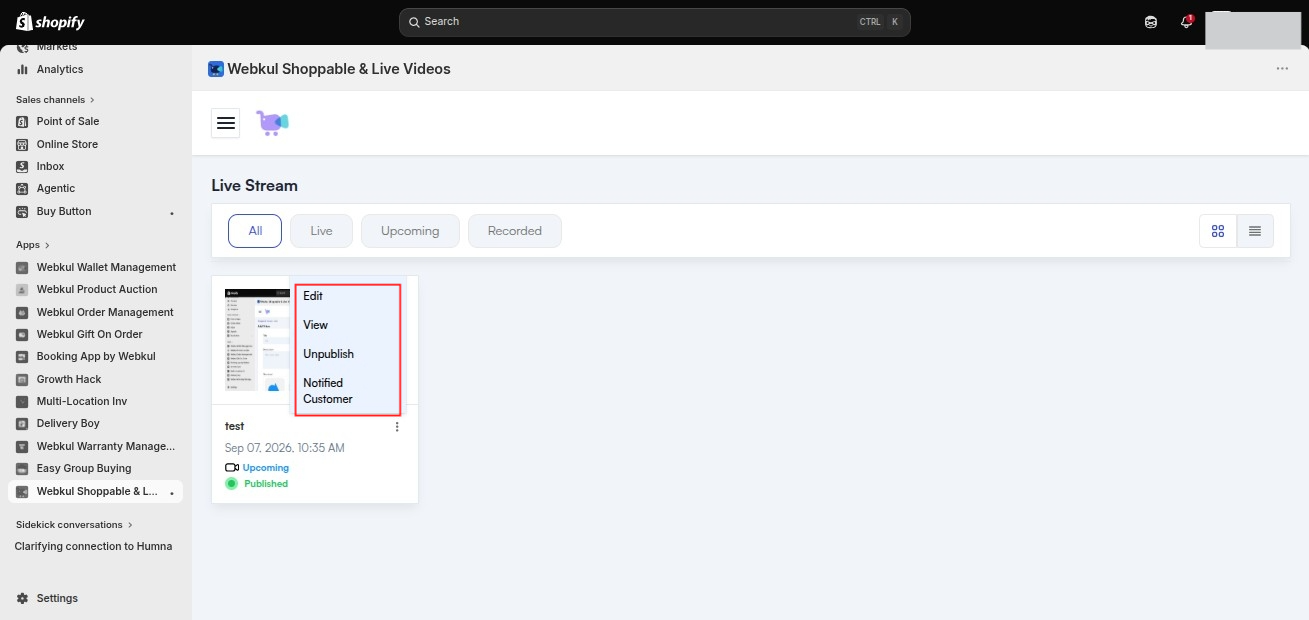Switch to grid view layout
Viewport: 1309px width, 620px height.
point(1218,231)
